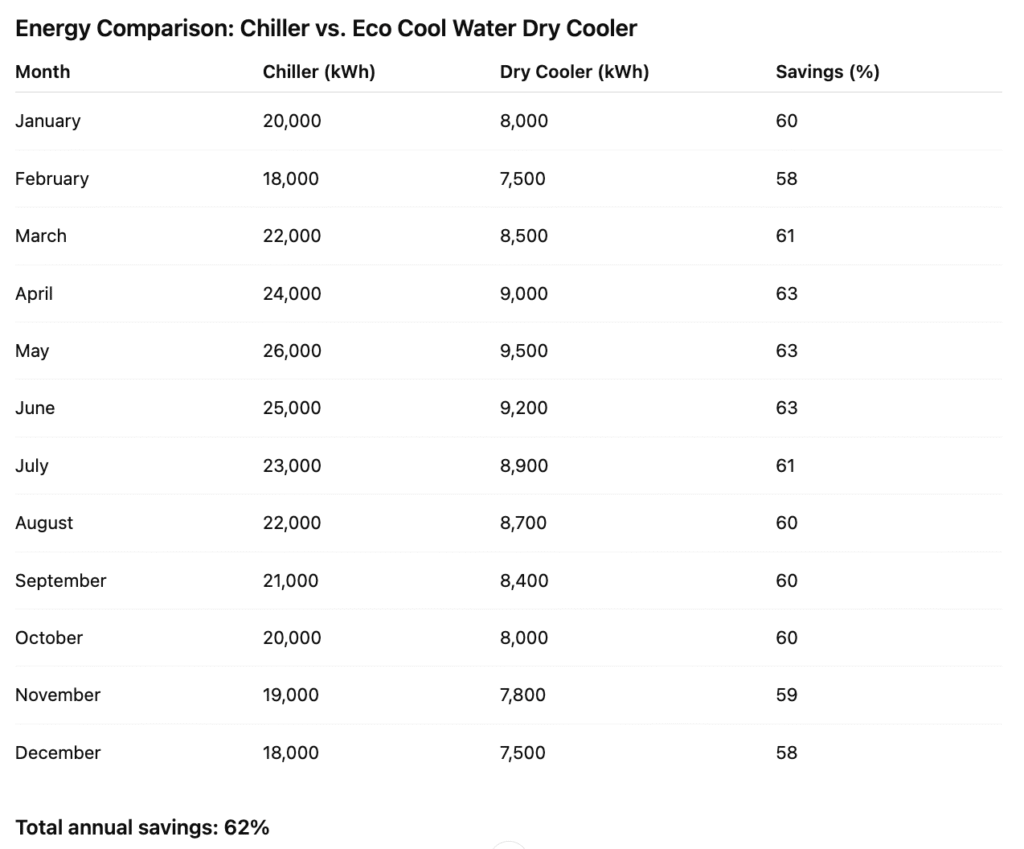
Task: Select the April month cell
Action: [x=34, y=294]
